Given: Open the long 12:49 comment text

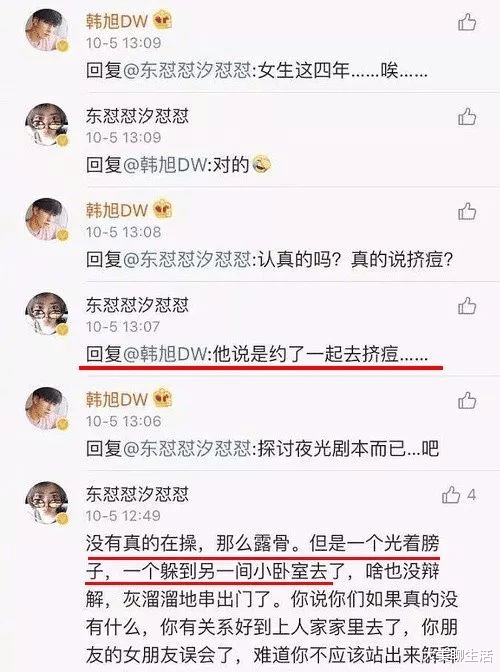Looking at the screenshot, I should (272, 600).
